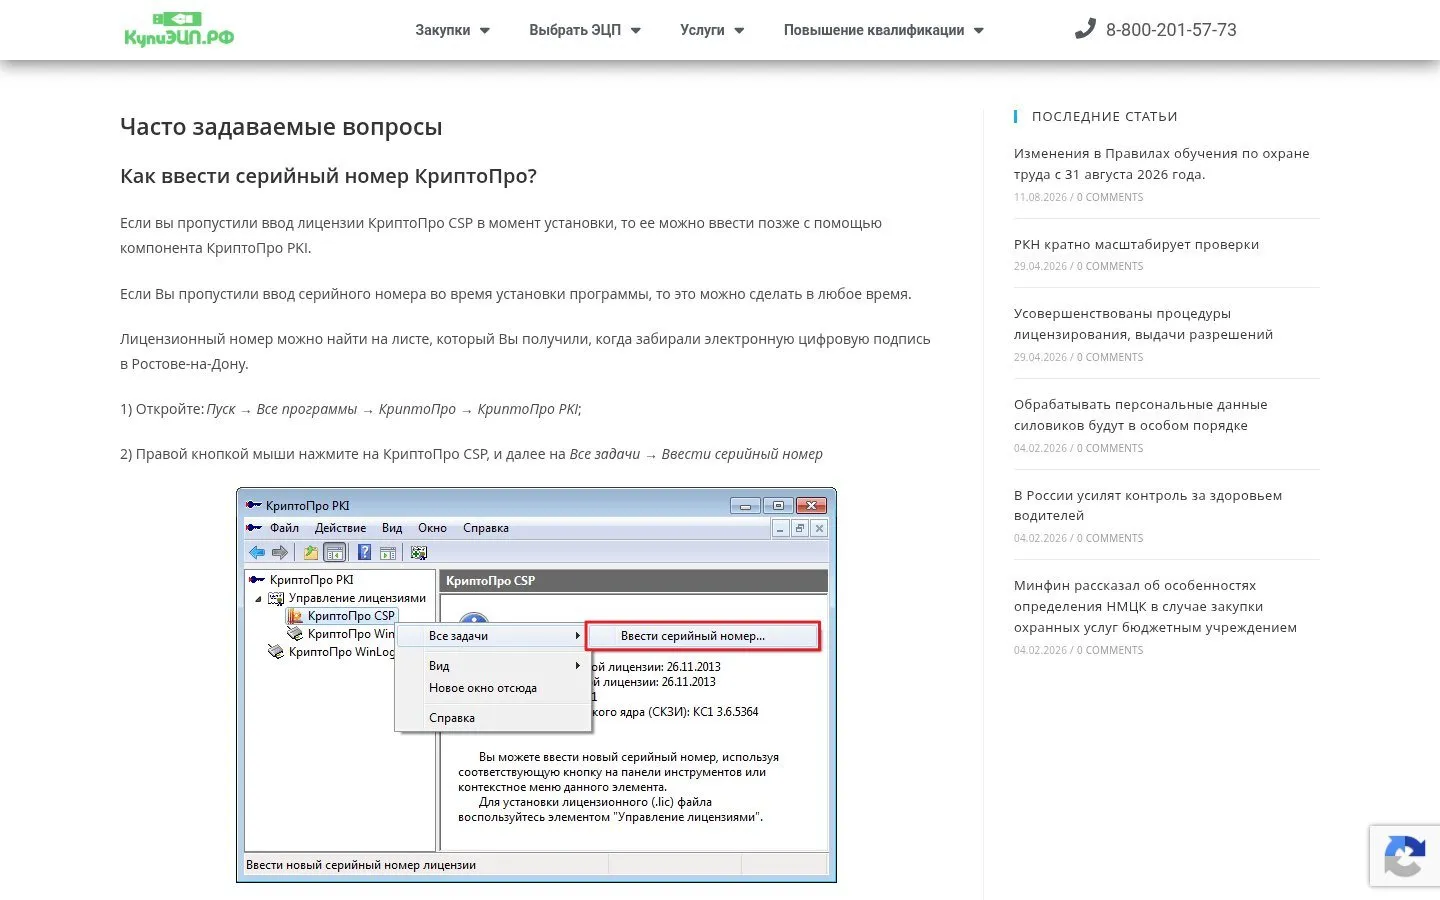Screen dimensions: 1440x900
Task: Click the КриптоПро CSP license icon in the tree
Action: 295,616
